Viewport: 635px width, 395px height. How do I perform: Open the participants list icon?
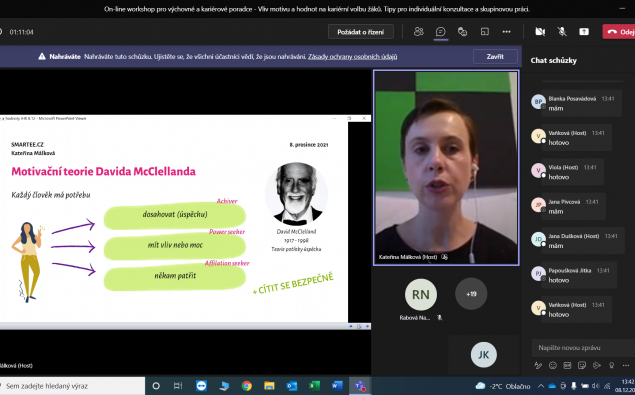coord(419,32)
